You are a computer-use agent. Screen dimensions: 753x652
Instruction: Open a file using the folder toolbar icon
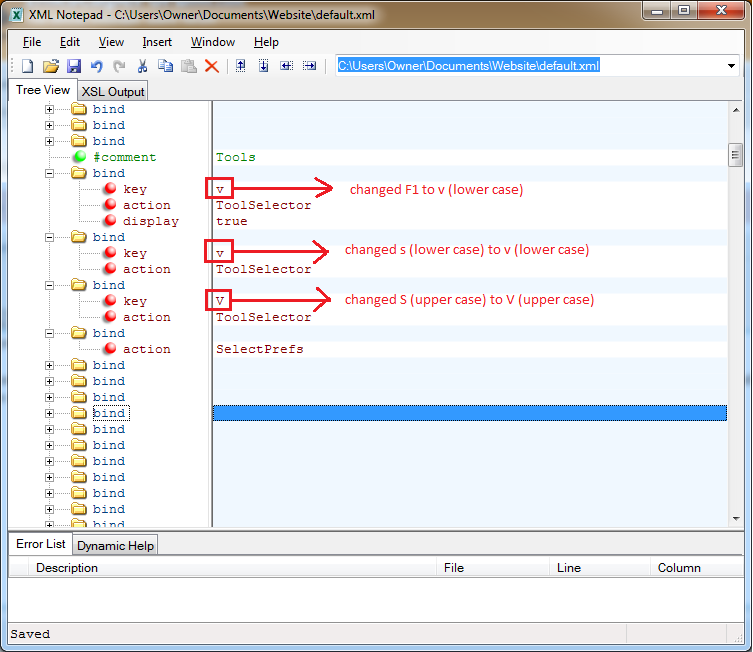(50, 66)
